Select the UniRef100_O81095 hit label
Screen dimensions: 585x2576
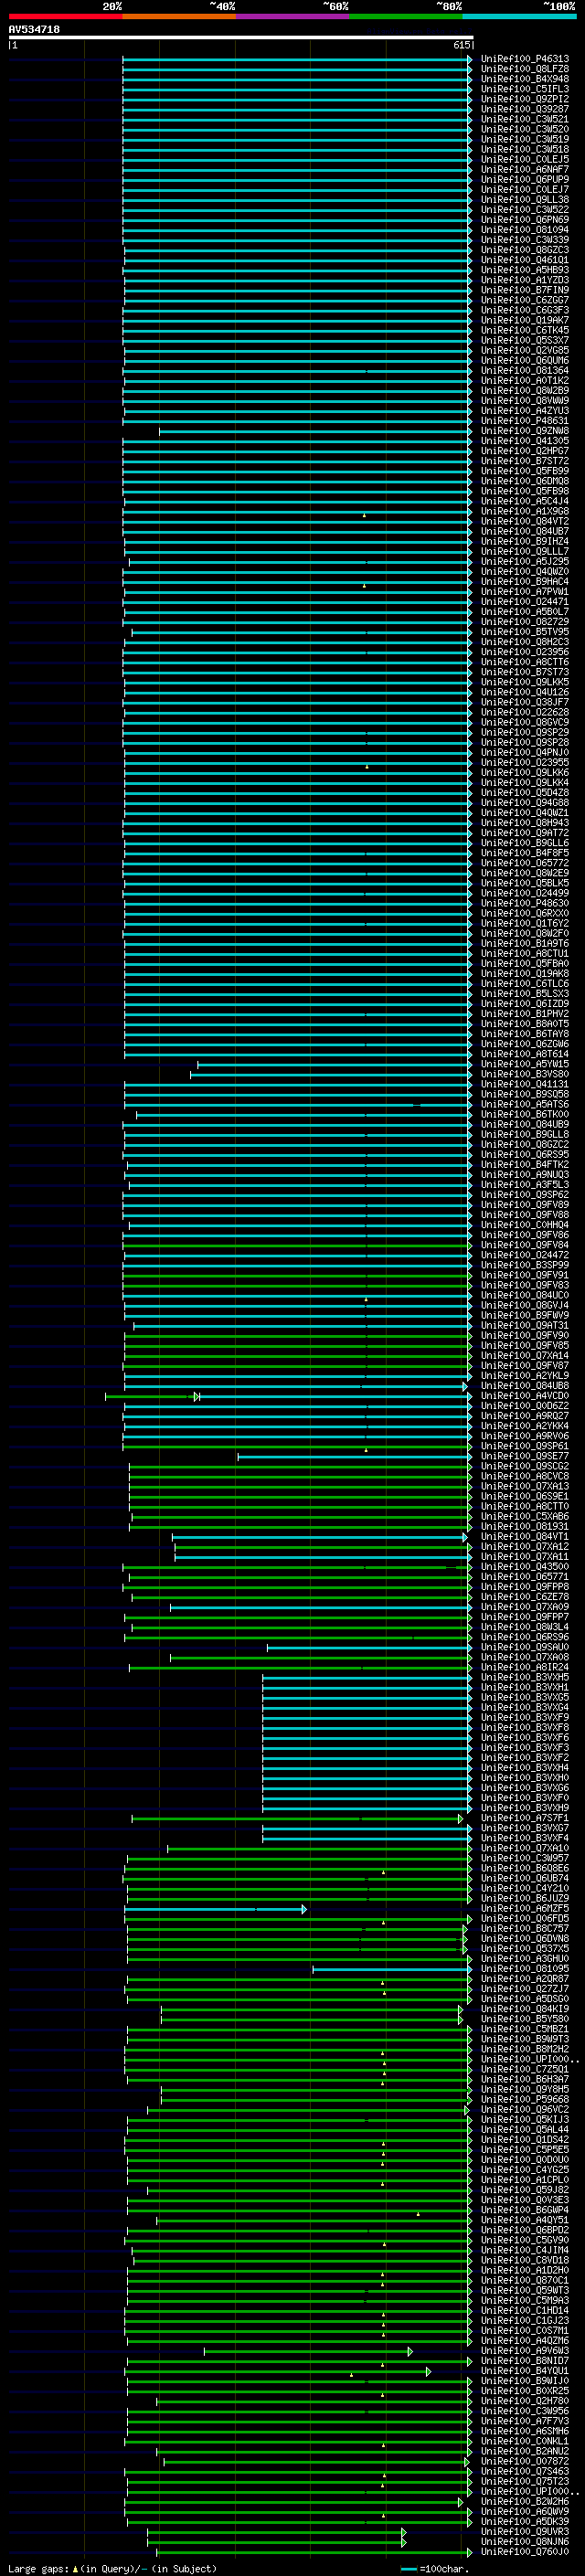tap(525, 1970)
